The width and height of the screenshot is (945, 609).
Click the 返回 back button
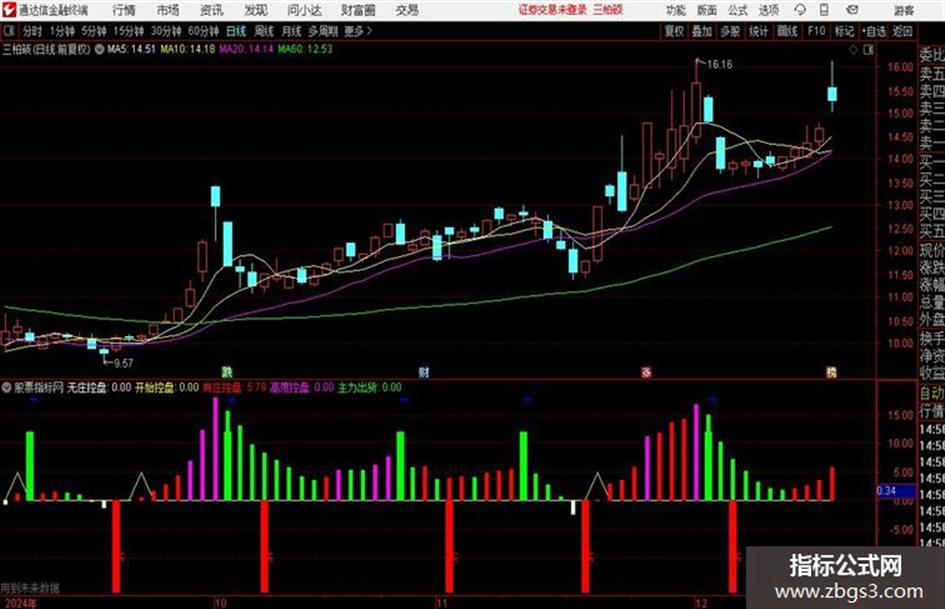(x=902, y=31)
